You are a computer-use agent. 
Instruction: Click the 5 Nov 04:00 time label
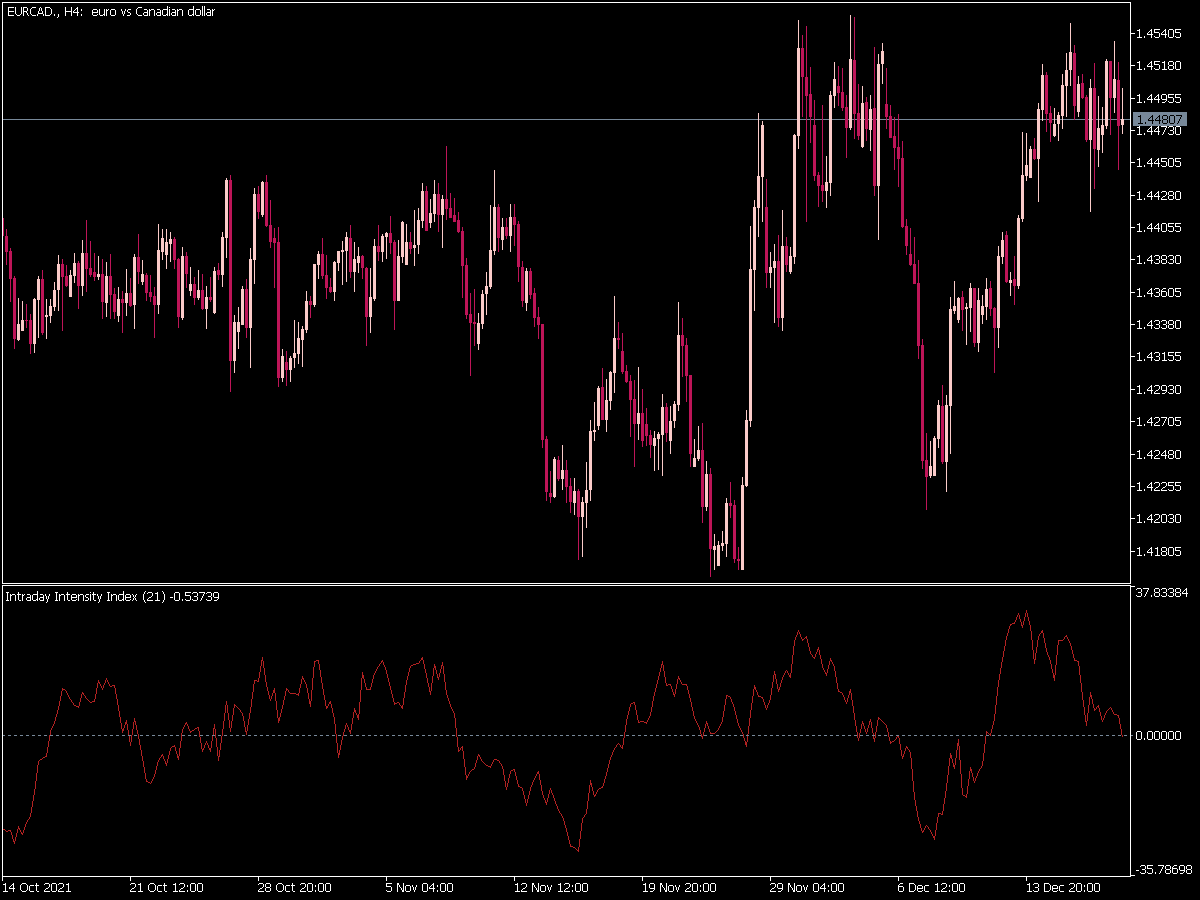(x=420, y=887)
